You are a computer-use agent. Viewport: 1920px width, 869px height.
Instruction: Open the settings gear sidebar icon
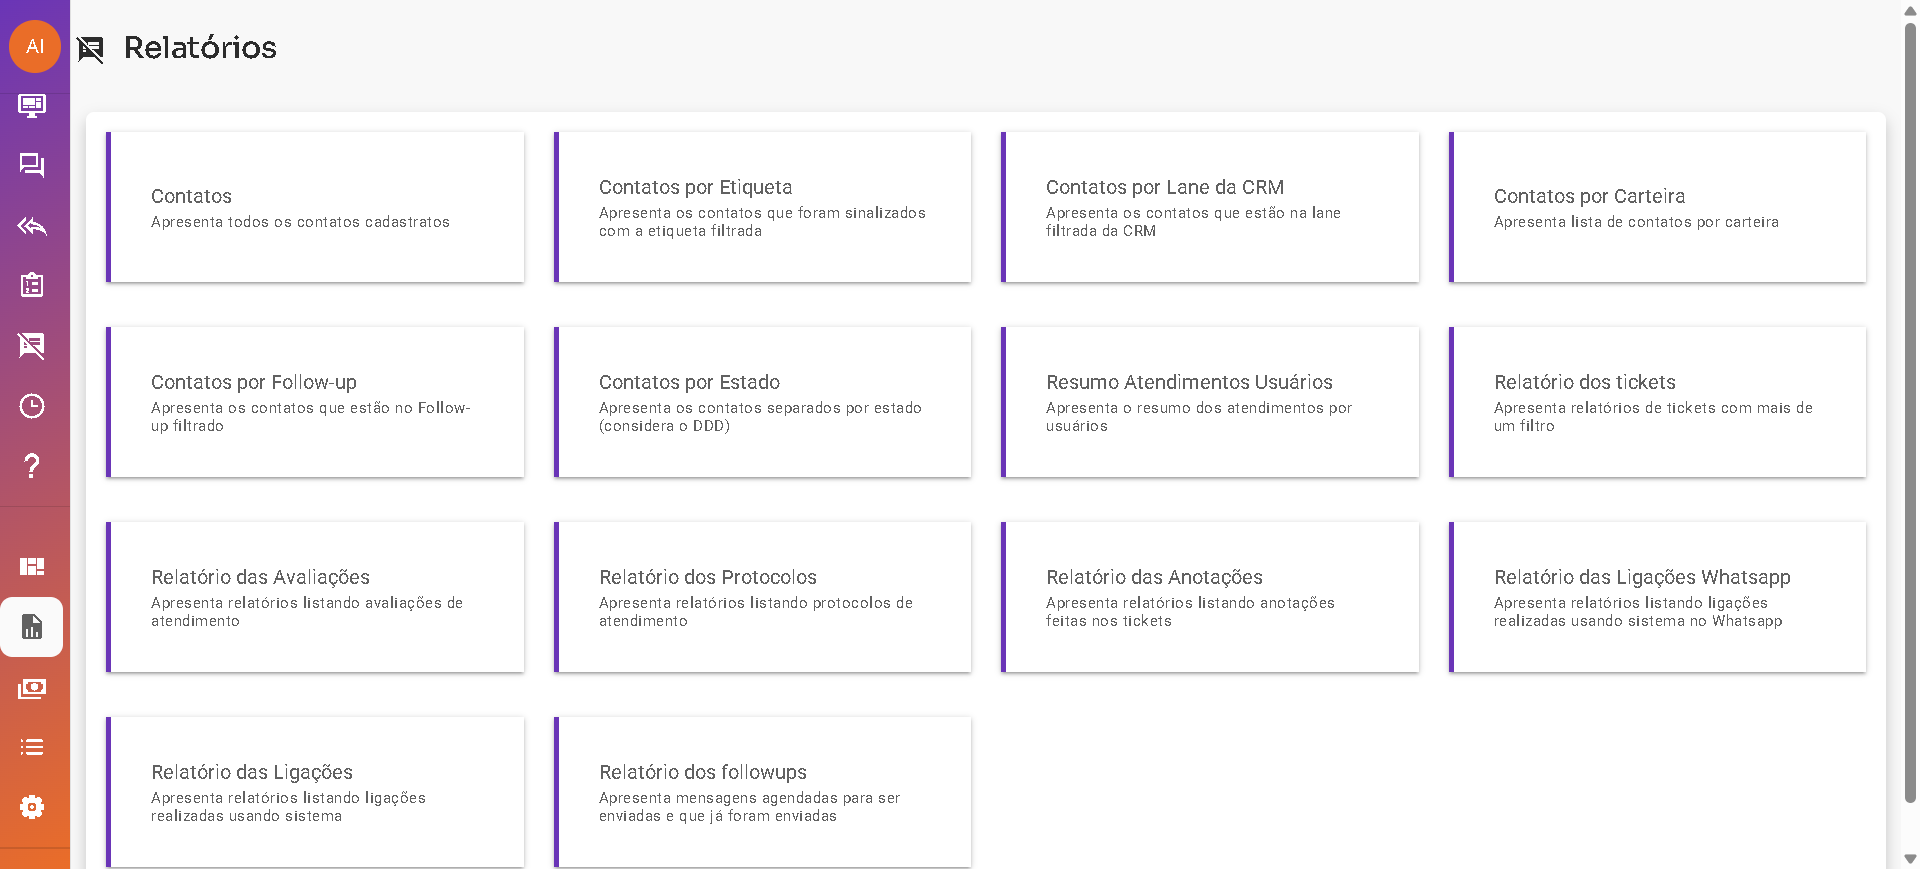point(32,807)
